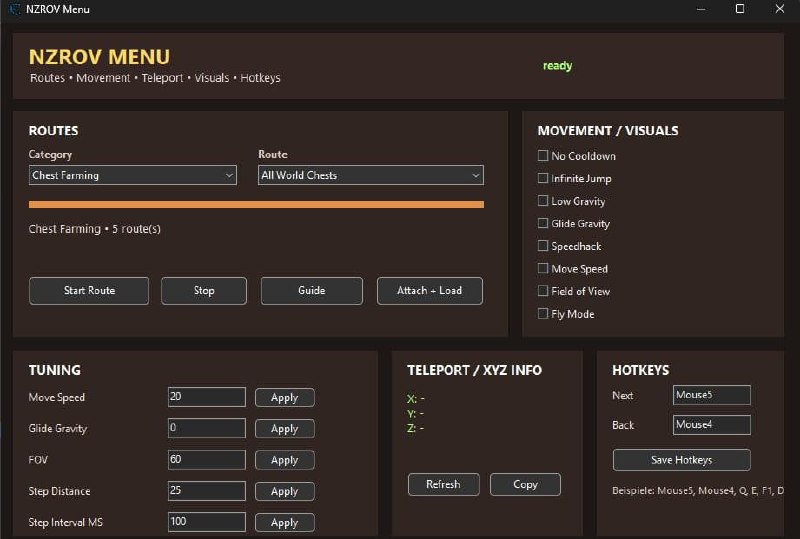The height and width of the screenshot is (539, 800).
Task: Click the Next hotkey field Mouse5
Action: (712, 395)
